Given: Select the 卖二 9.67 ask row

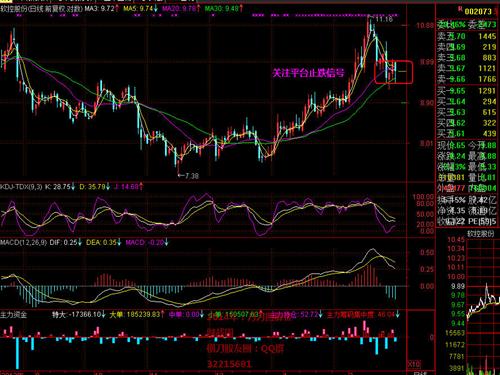Looking at the screenshot, I should click(x=467, y=68).
